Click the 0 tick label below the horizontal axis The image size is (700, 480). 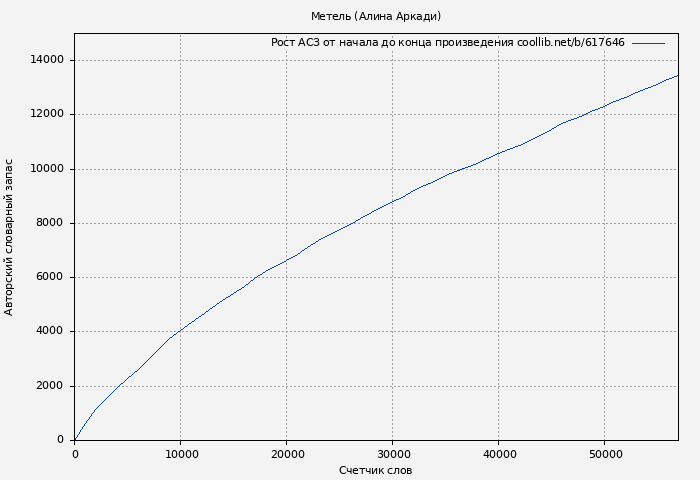pyautogui.click(x=75, y=454)
